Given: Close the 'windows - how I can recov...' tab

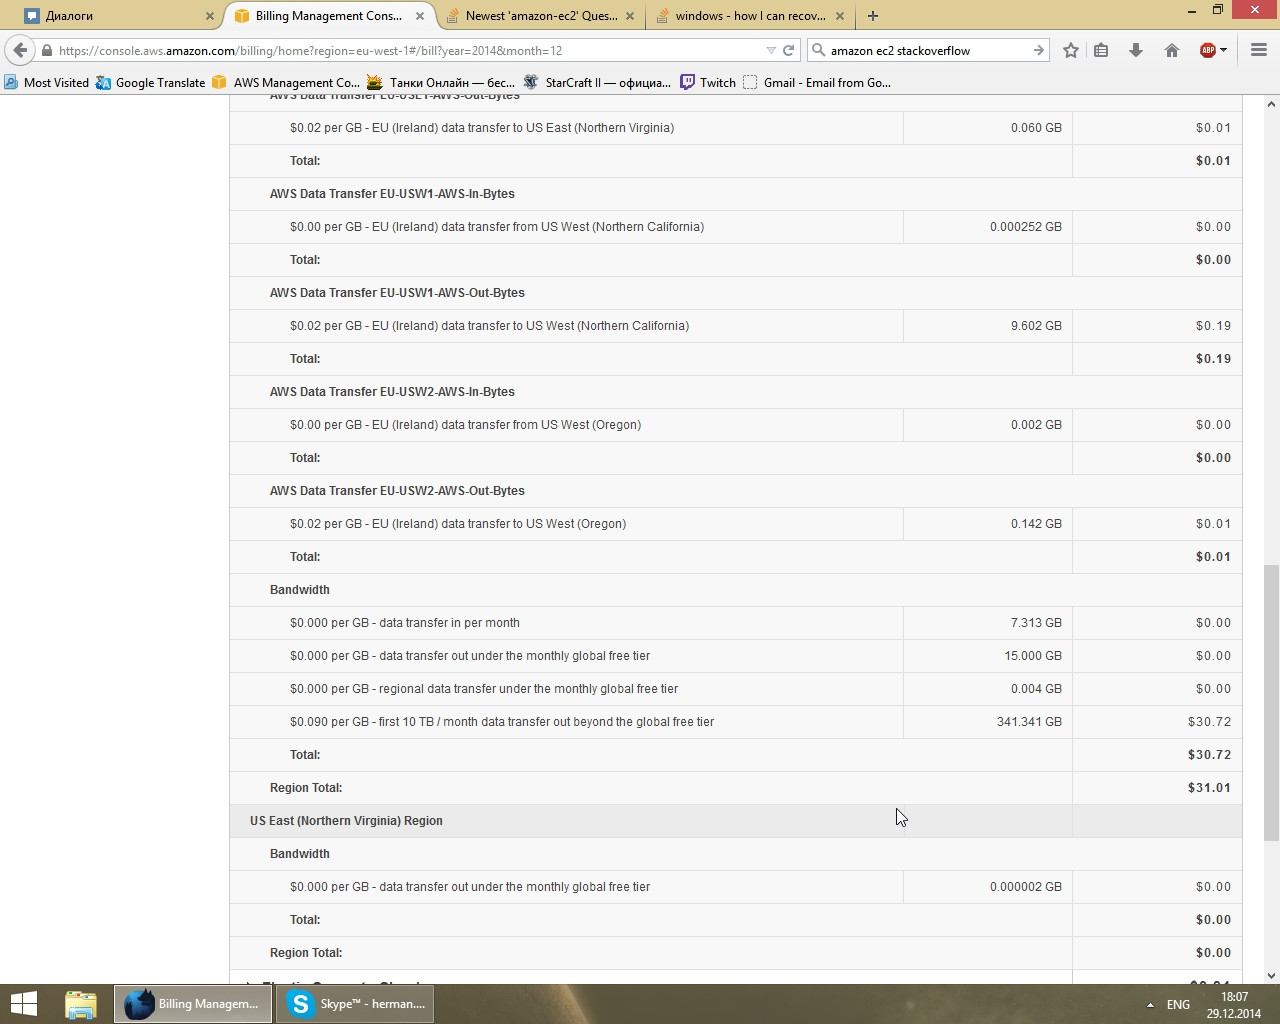Looking at the screenshot, I should [840, 16].
